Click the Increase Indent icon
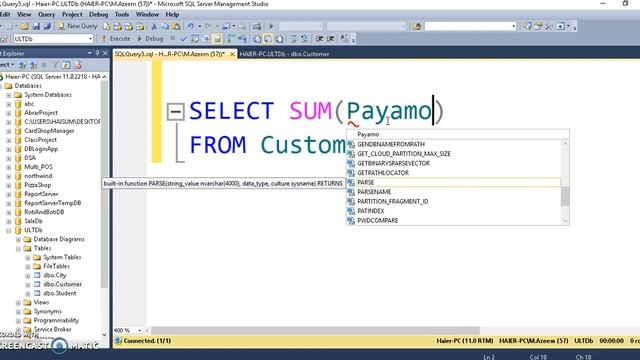 pyautogui.click(x=331, y=39)
